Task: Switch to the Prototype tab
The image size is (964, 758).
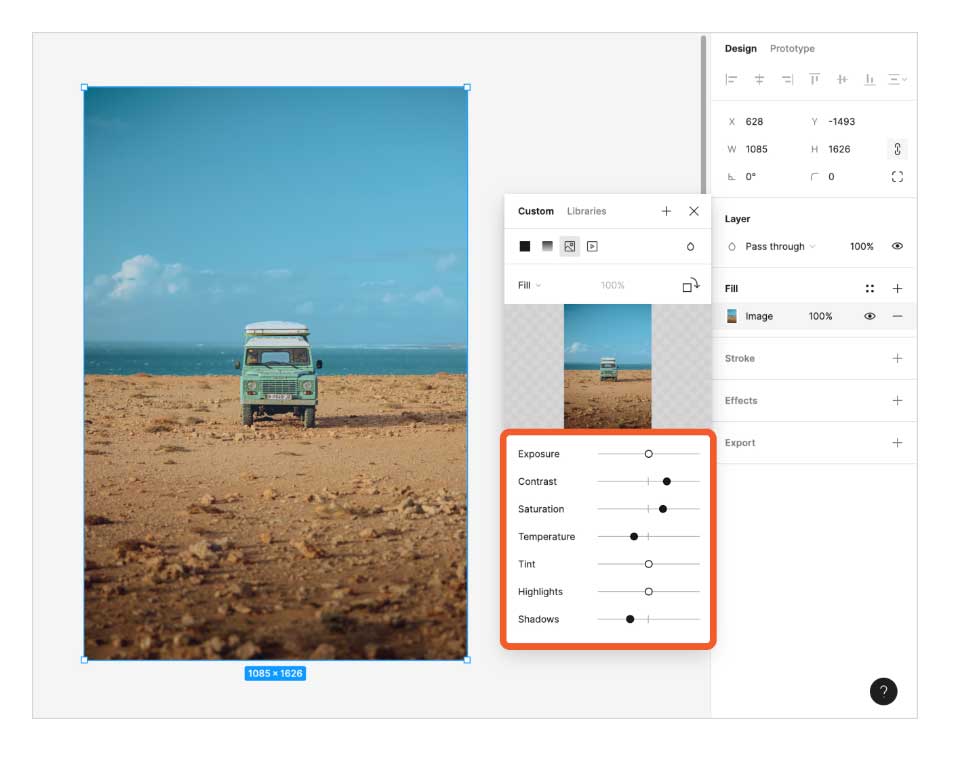Action: click(791, 48)
